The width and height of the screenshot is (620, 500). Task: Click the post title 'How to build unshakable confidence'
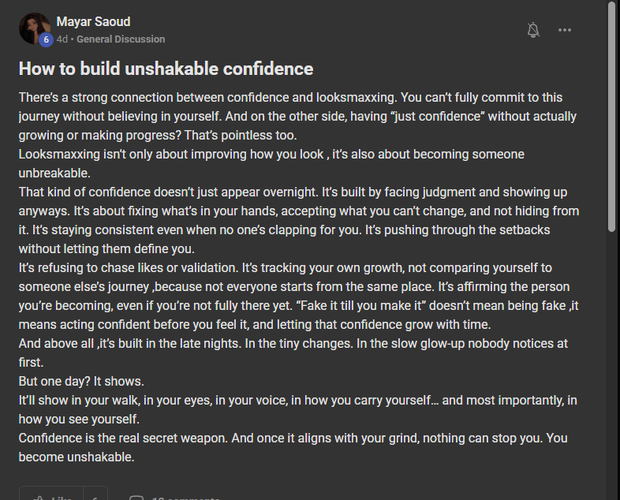pos(166,69)
